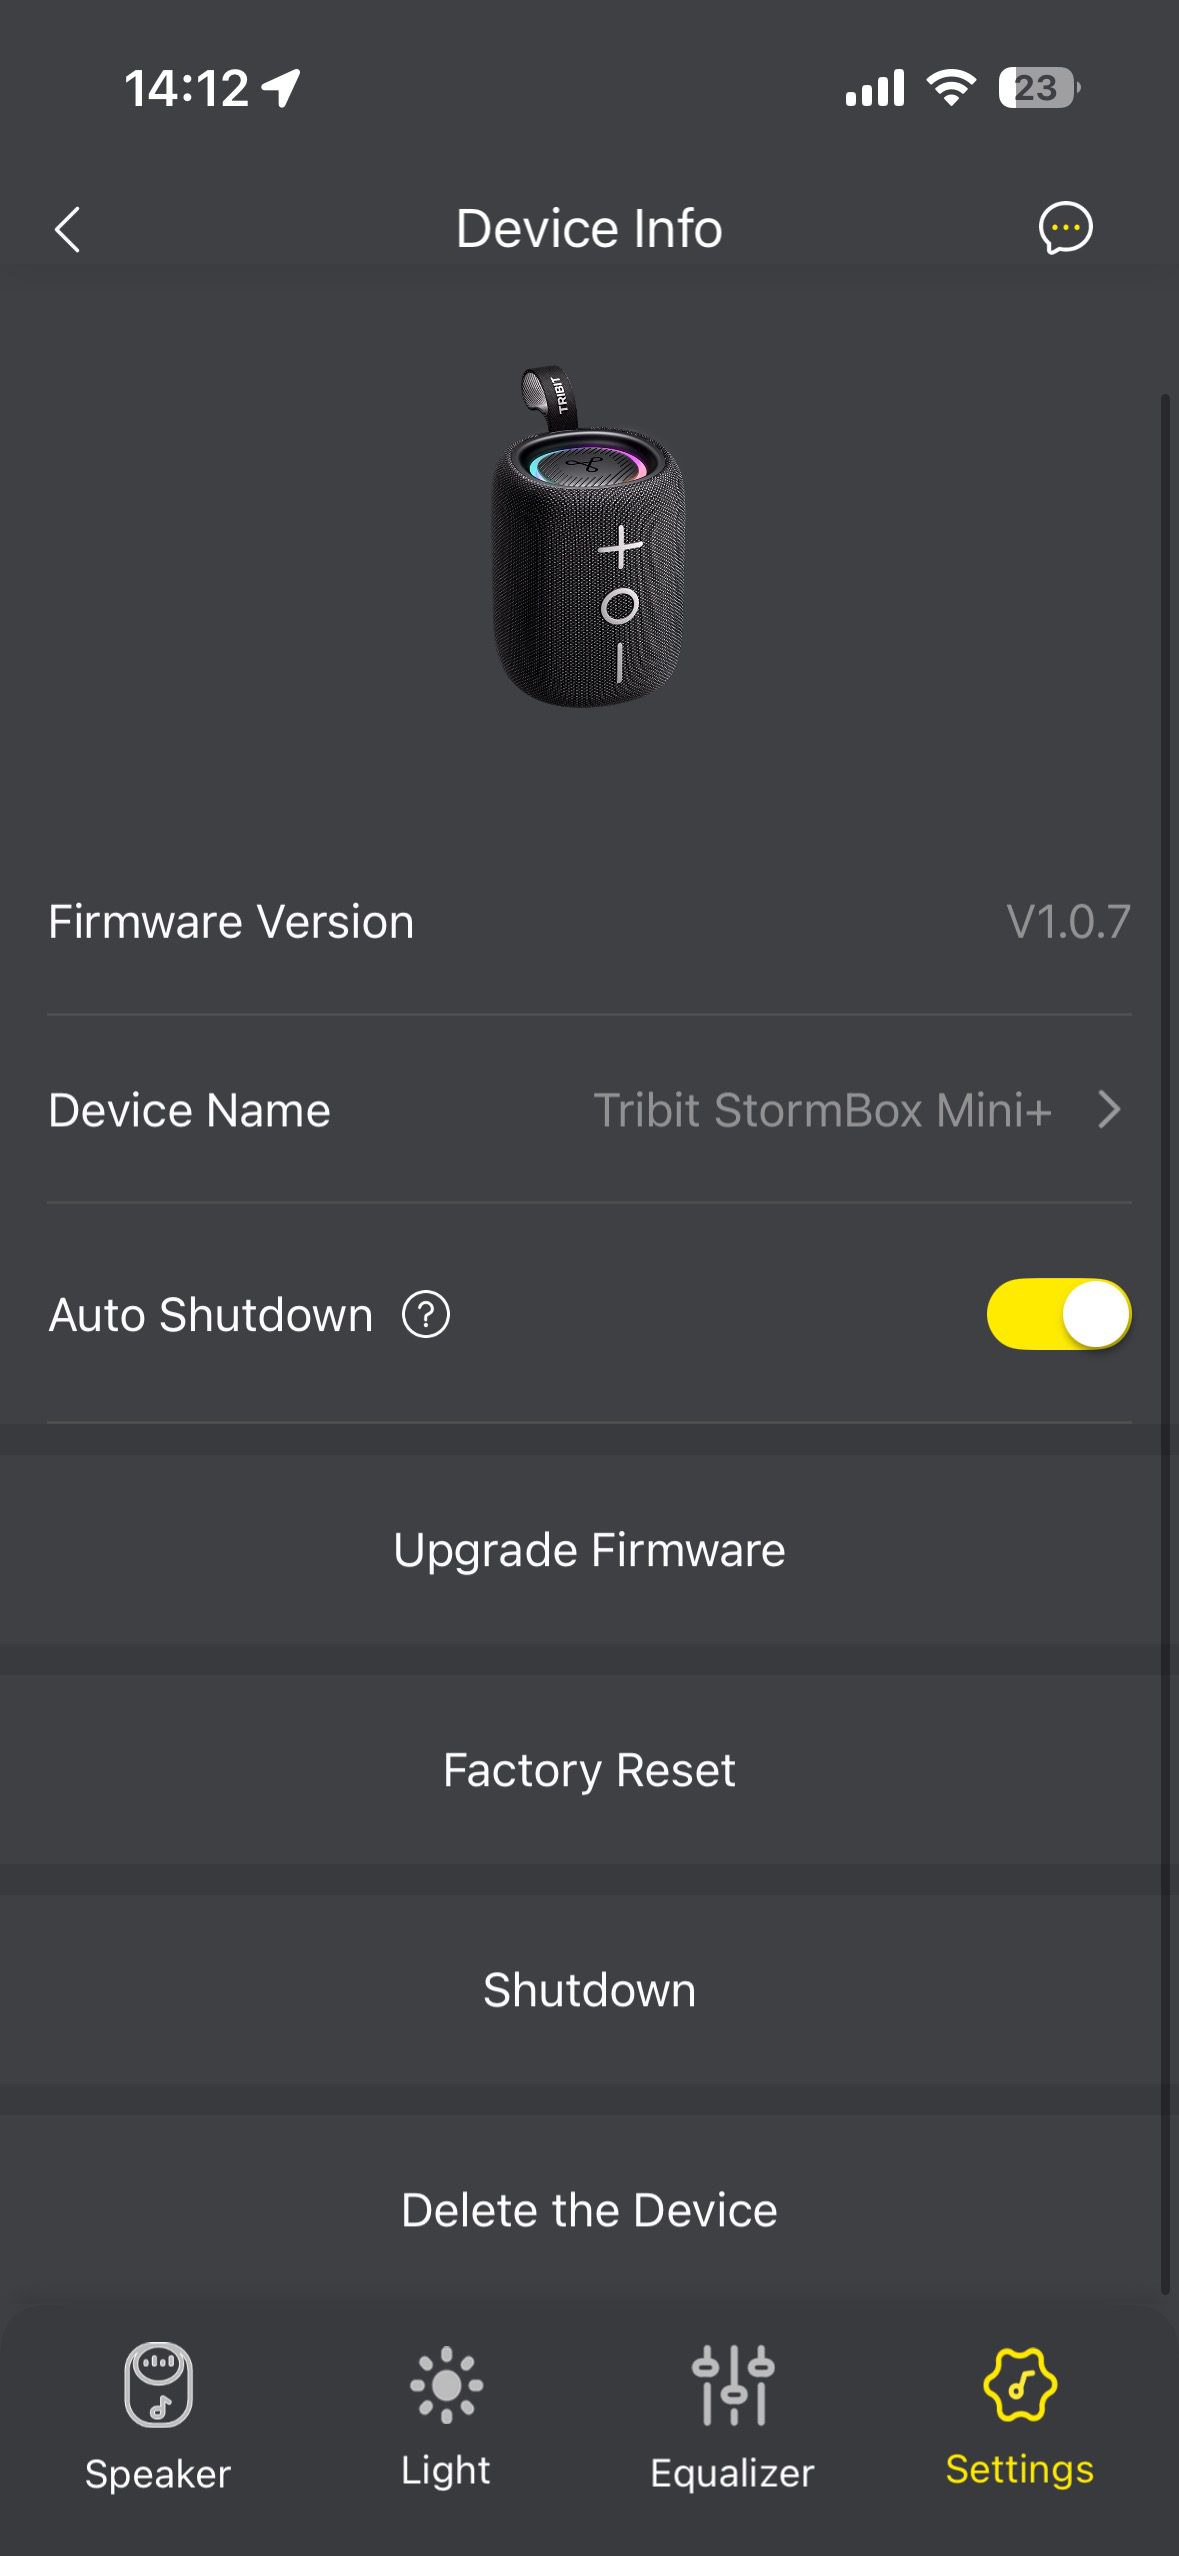The width and height of the screenshot is (1179, 2556).
Task: Open the Tribit StormBox Mini+ name field
Action: coord(822,1110)
